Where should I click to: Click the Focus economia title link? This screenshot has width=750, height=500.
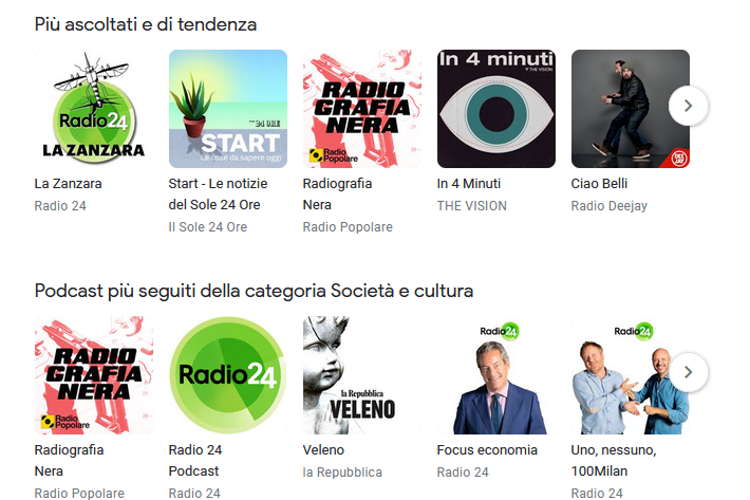487,450
